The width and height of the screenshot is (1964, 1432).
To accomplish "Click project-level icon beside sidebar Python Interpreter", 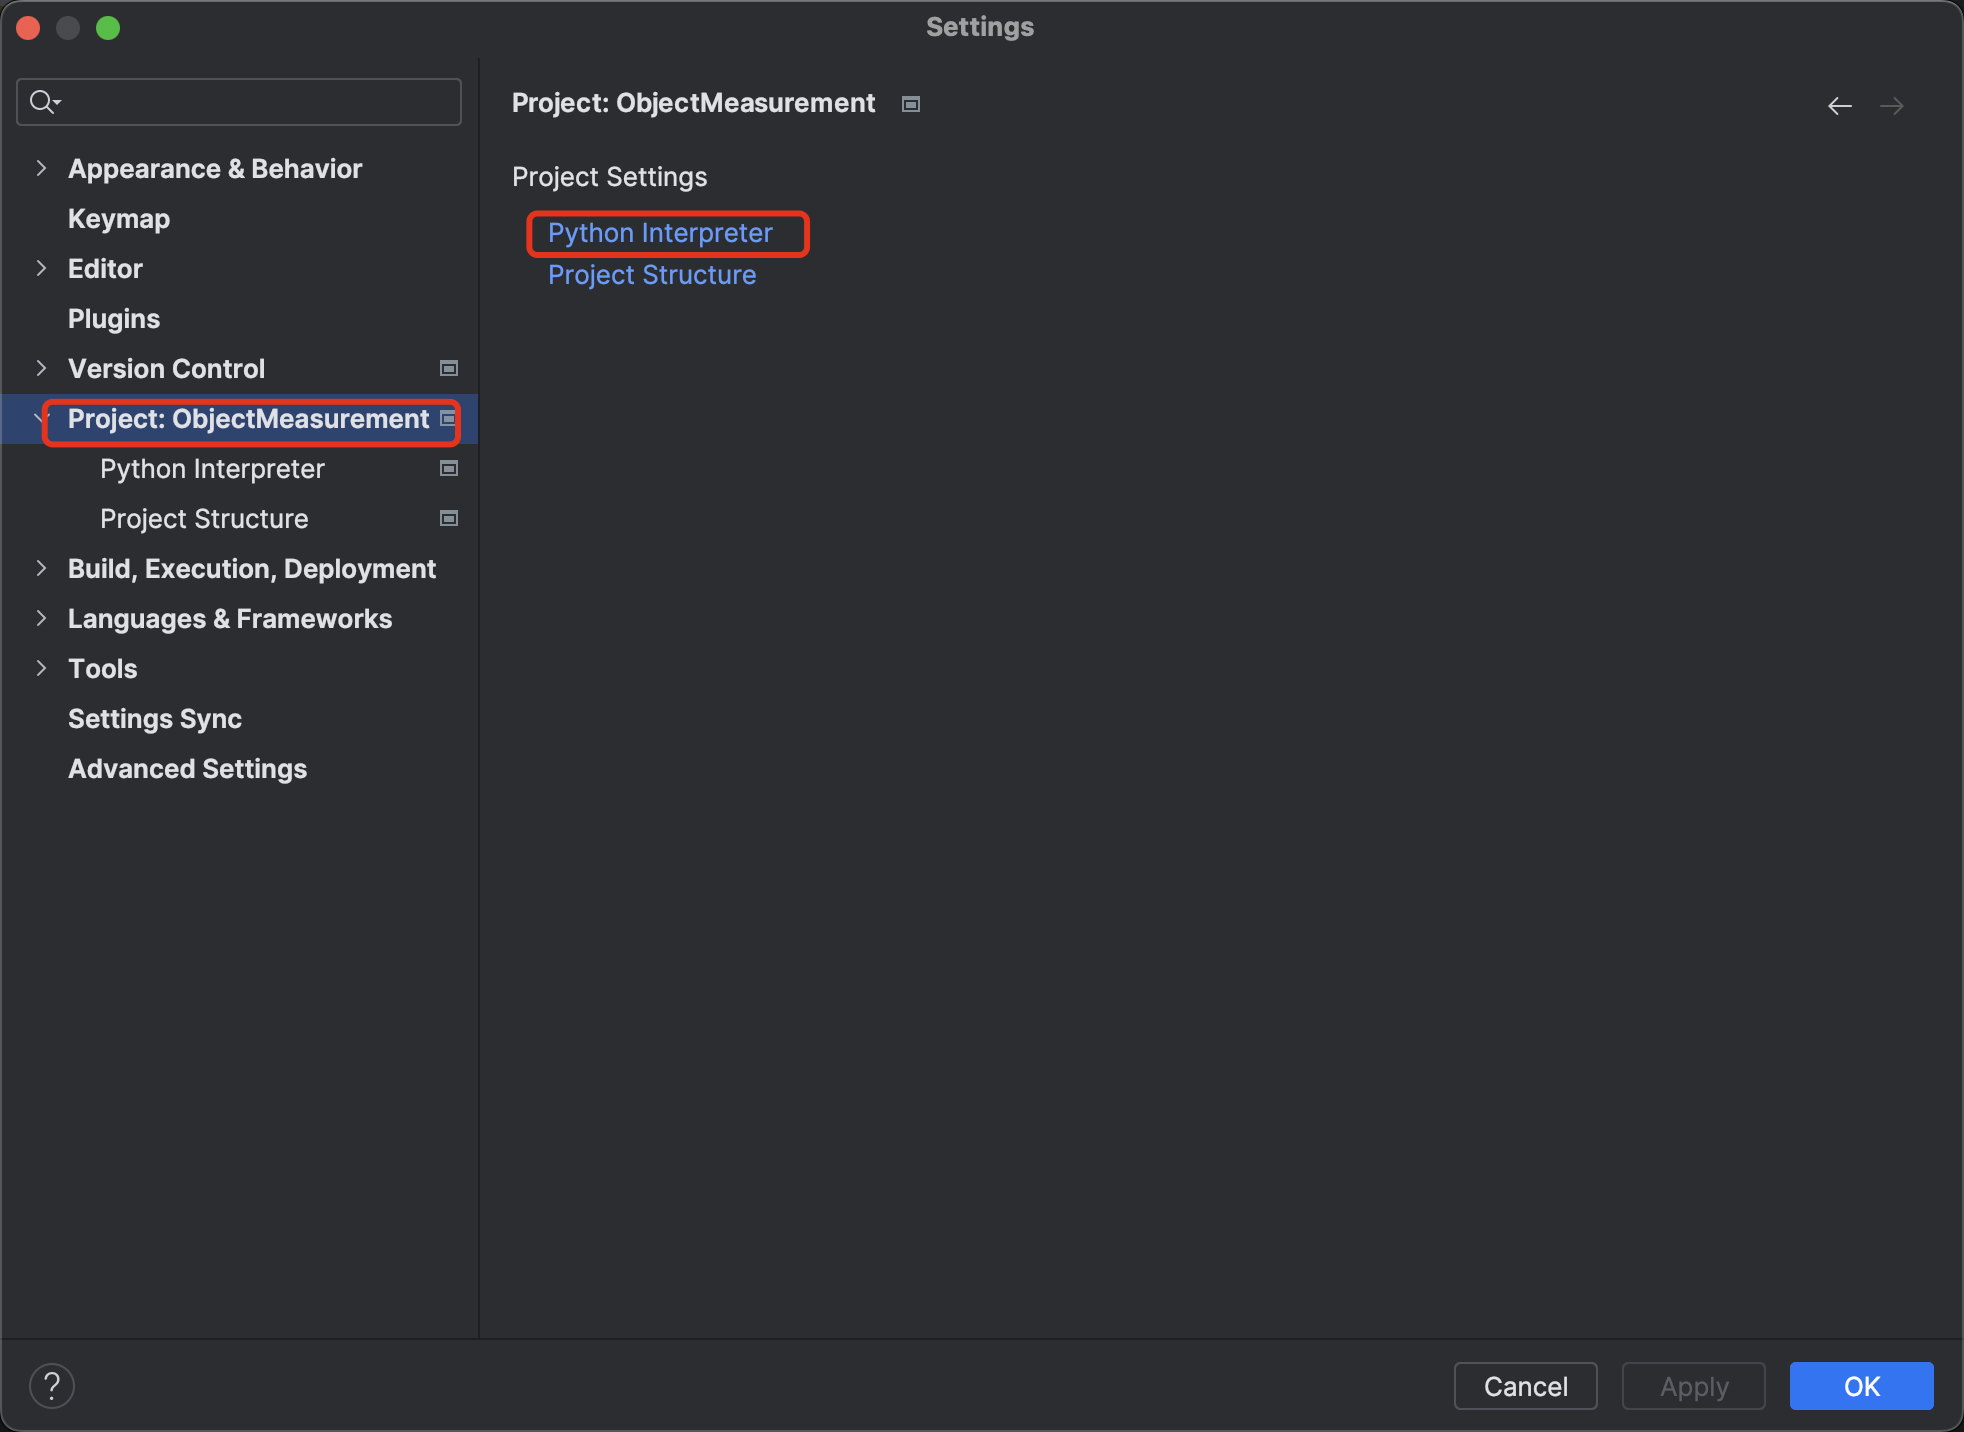I will 449,469.
